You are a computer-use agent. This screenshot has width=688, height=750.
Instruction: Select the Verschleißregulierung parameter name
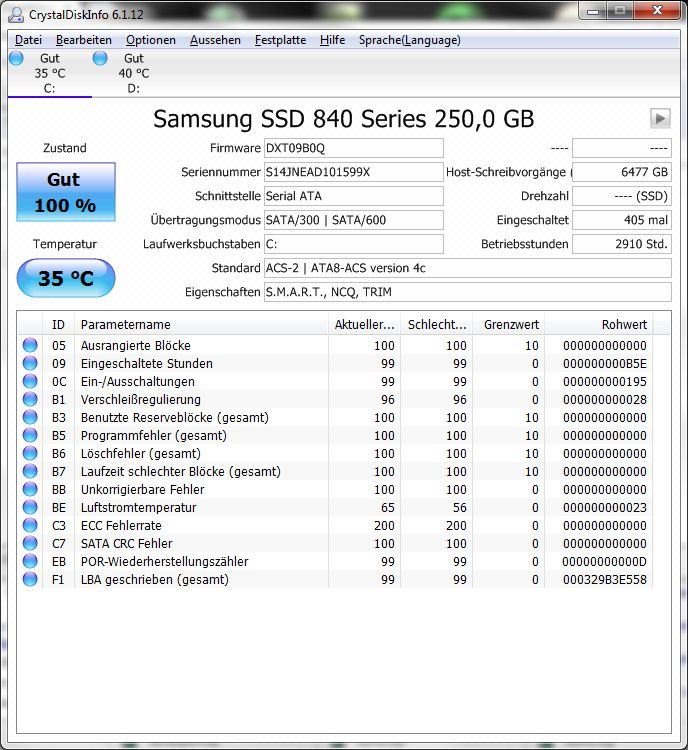point(141,399)
